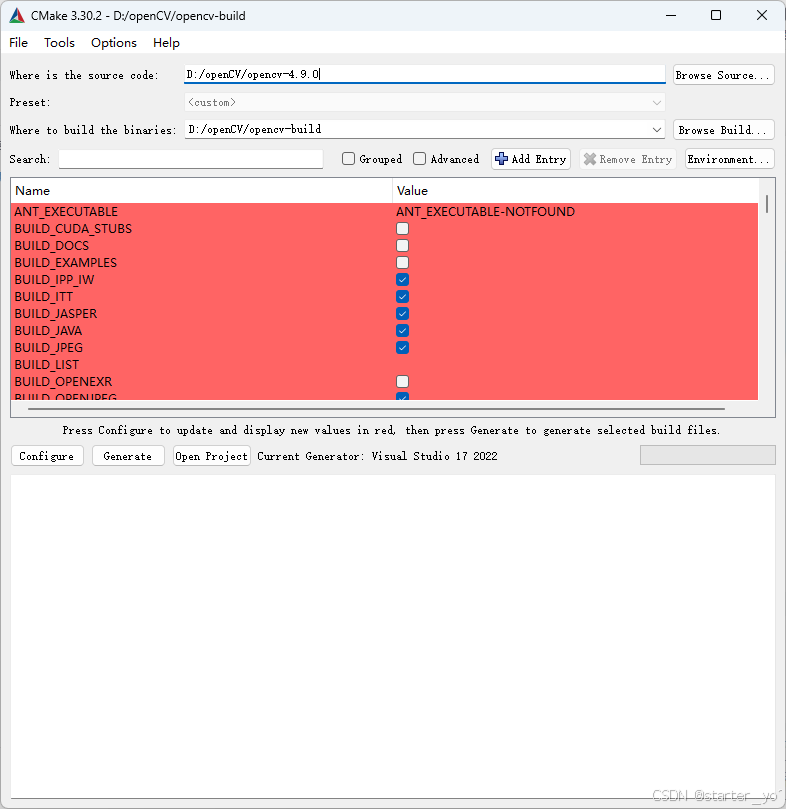Select the ANT_EXECUTABLE row
Viewport: 786px width, 809px height.
384,212
